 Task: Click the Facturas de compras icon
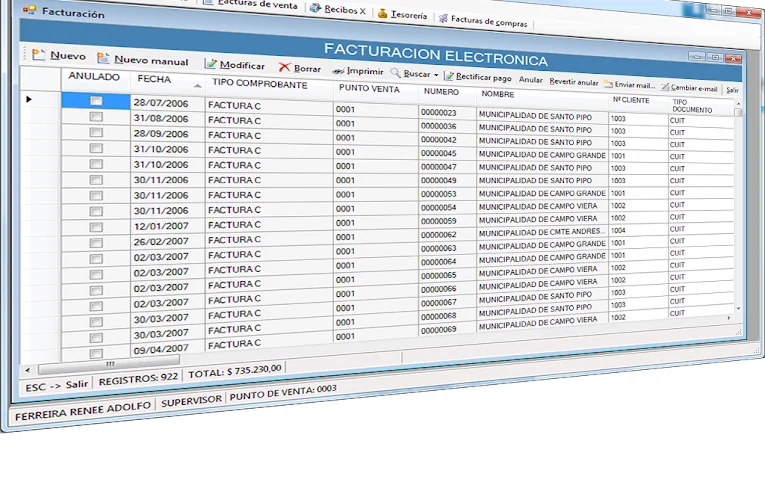click(443, 19)
